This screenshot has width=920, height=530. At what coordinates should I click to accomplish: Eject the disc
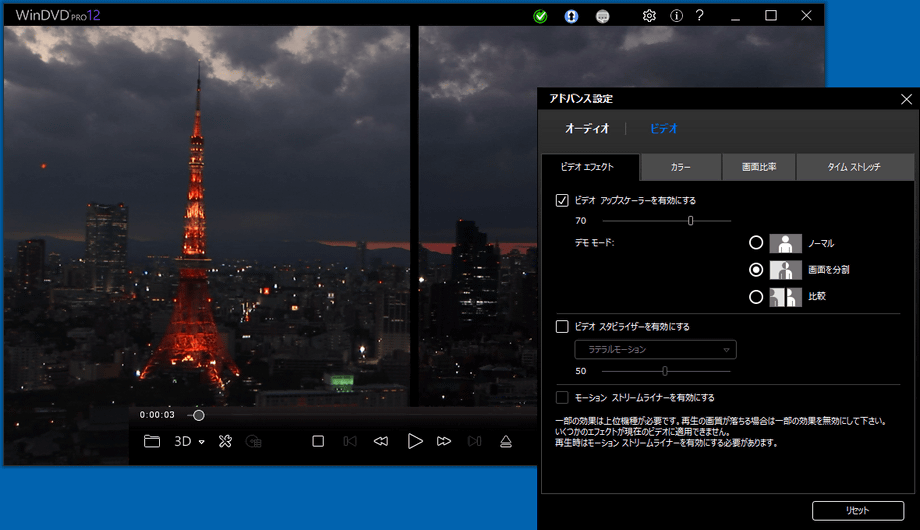[506, 441]
